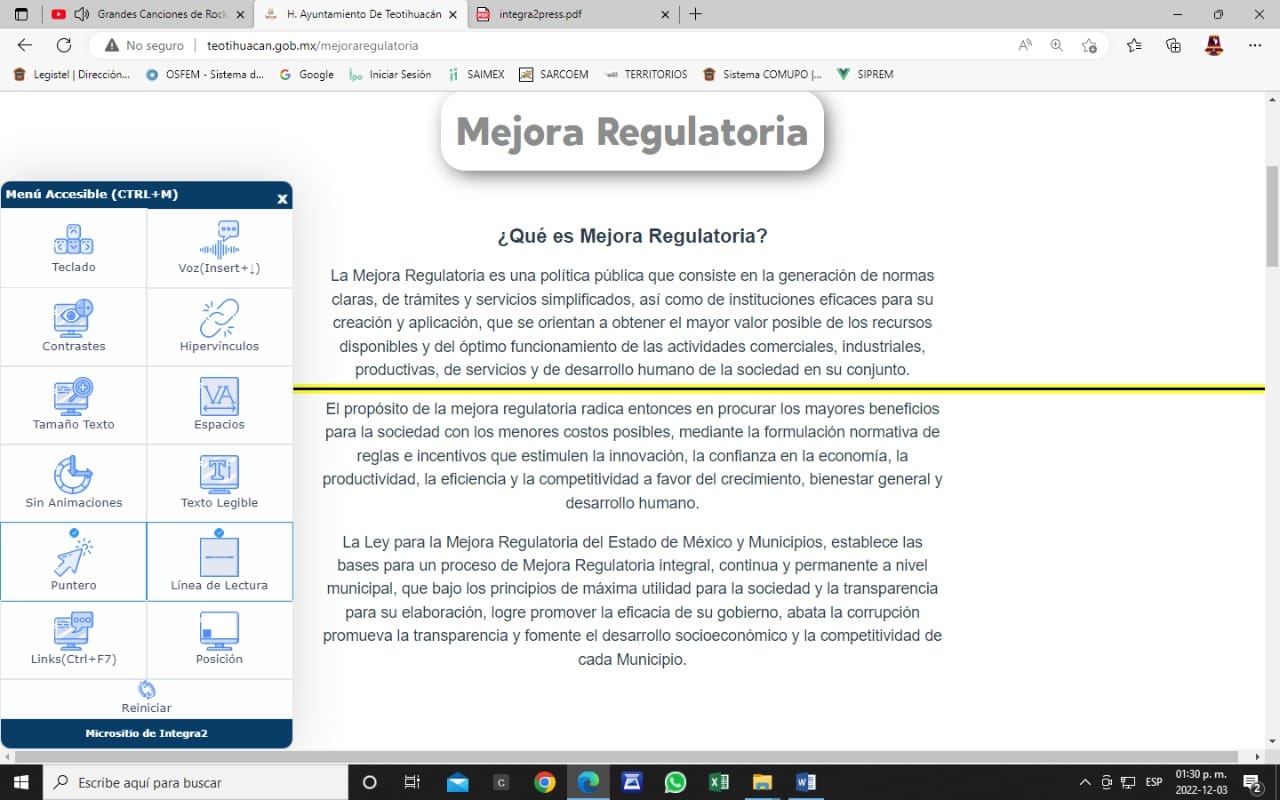Screen dimensions: 1280x800
Task: Open the Legistel bookmark
Action: pyautogui.click(x=71, y=74)
